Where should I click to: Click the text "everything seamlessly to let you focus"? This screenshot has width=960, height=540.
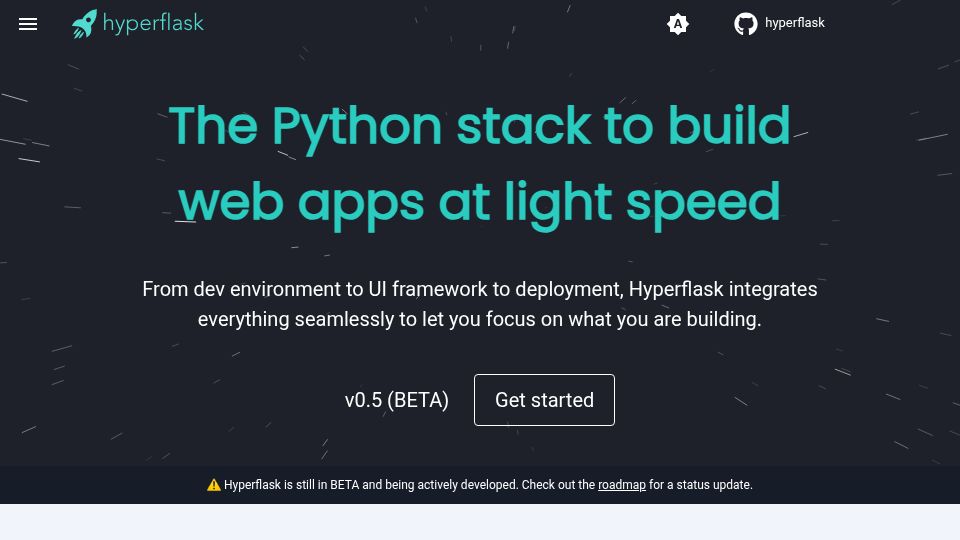(367, 320)
